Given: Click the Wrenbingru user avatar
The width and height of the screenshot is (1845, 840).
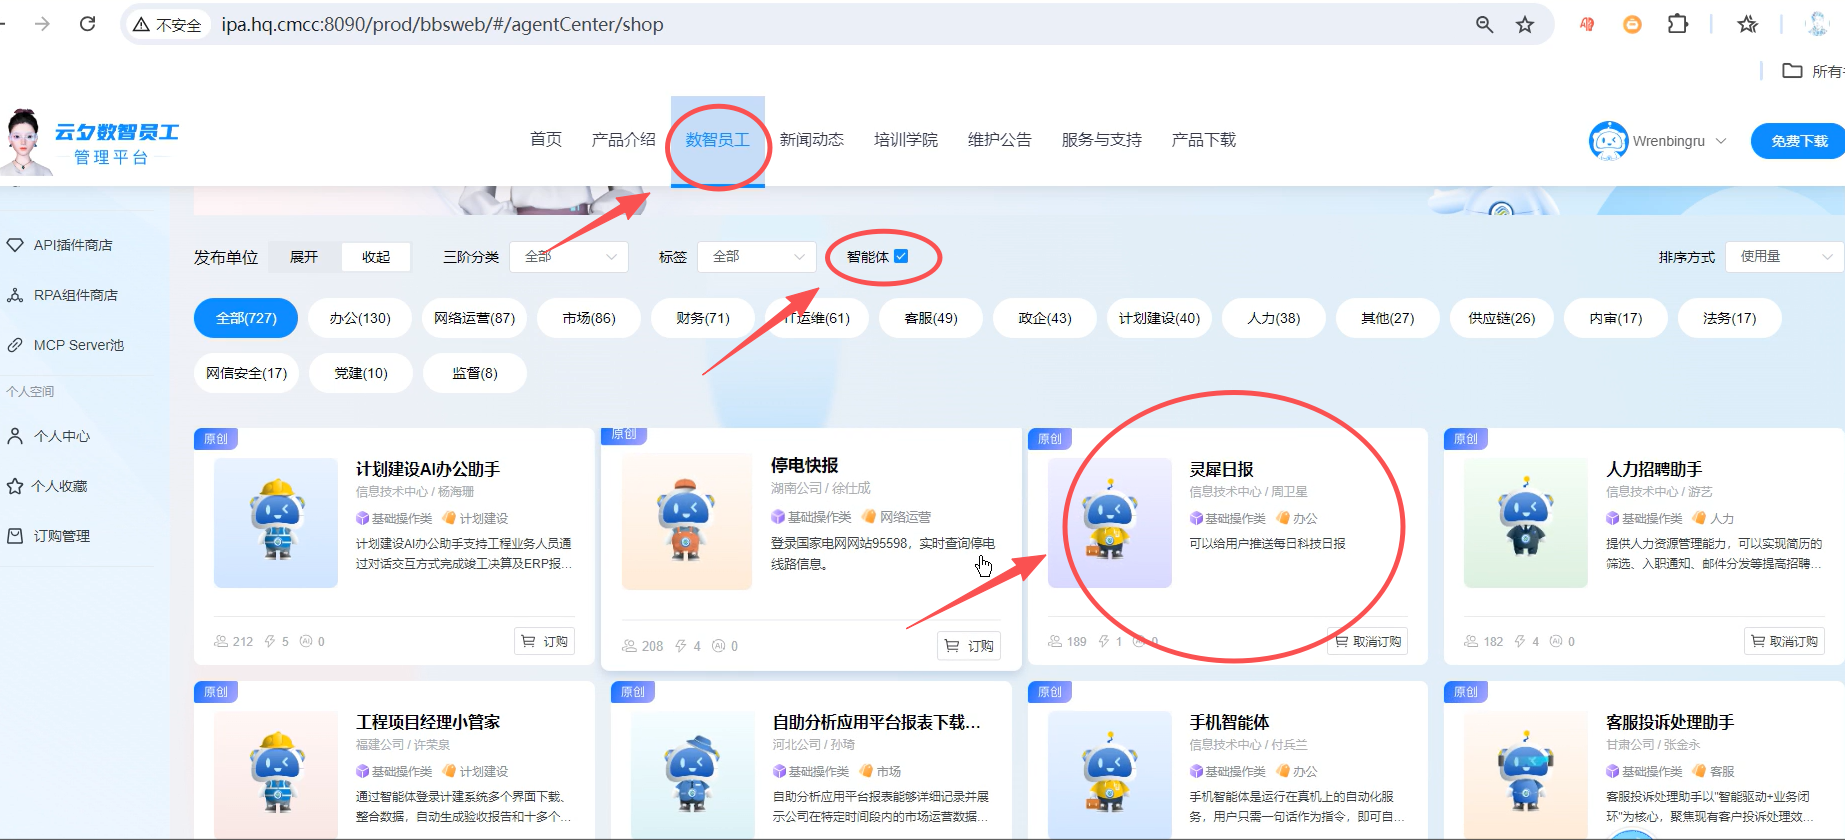Looking at the screenshot, I should click(1608, 141).
